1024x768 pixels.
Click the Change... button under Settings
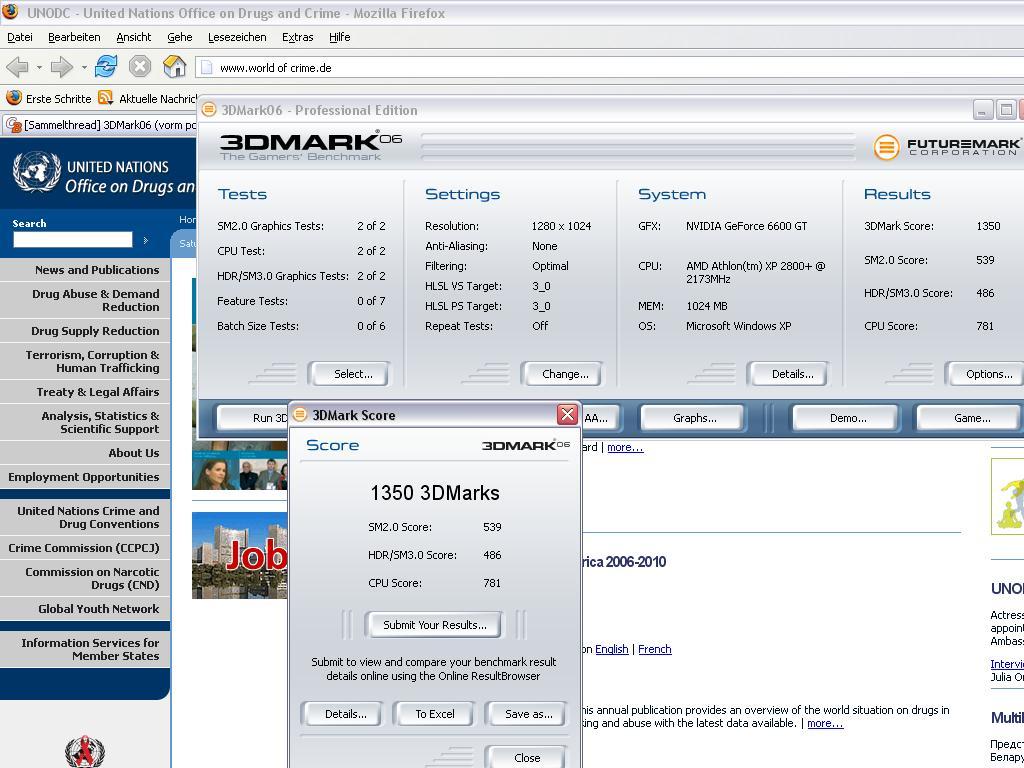point(561,374)
